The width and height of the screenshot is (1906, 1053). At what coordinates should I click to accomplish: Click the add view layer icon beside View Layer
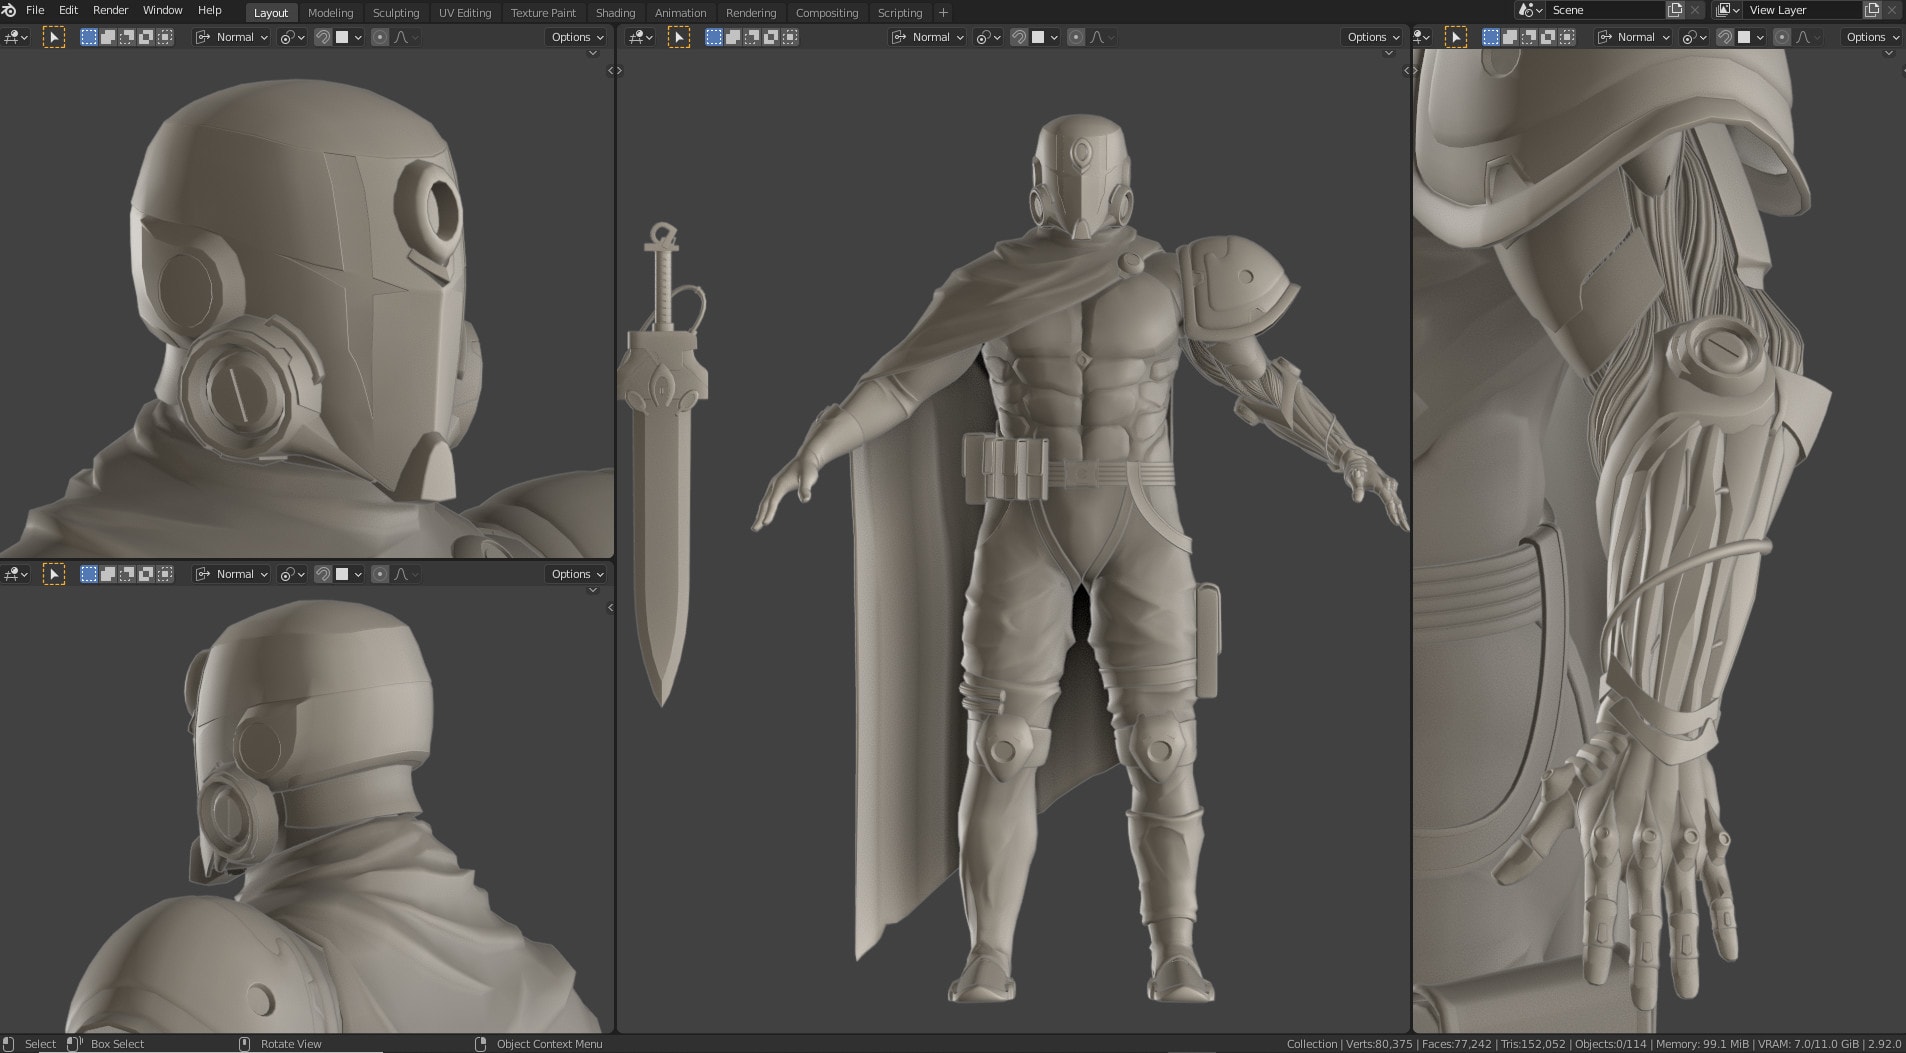pos(1872,10)
